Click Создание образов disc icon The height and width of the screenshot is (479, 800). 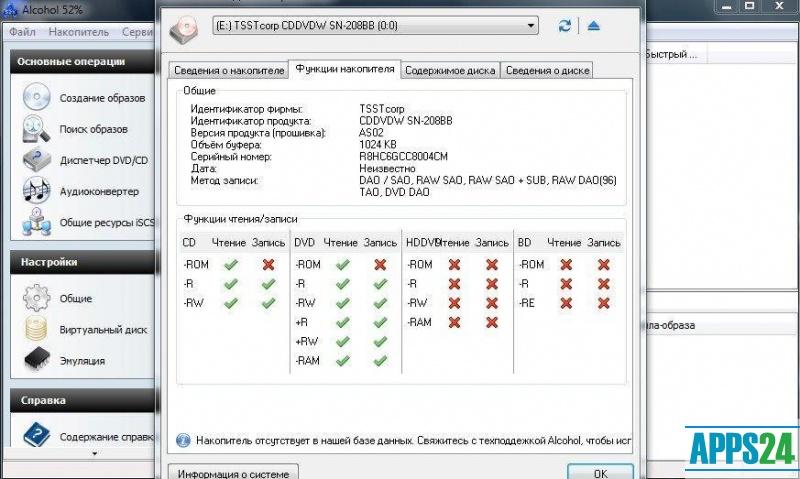point(36,97)
